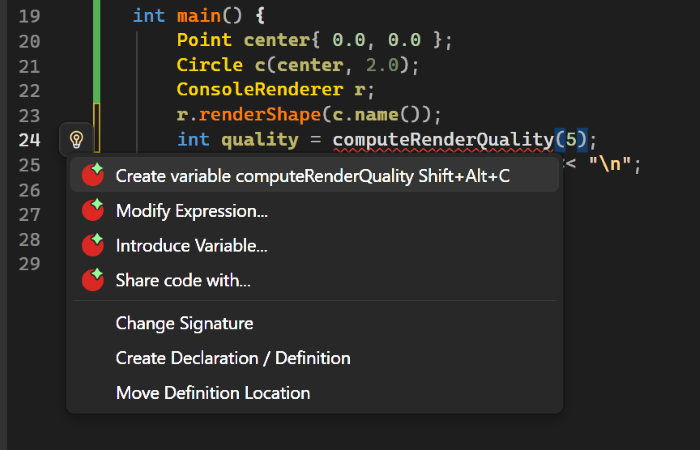
Task: Click the tomato icon next to Share code with
Action: 93,280
